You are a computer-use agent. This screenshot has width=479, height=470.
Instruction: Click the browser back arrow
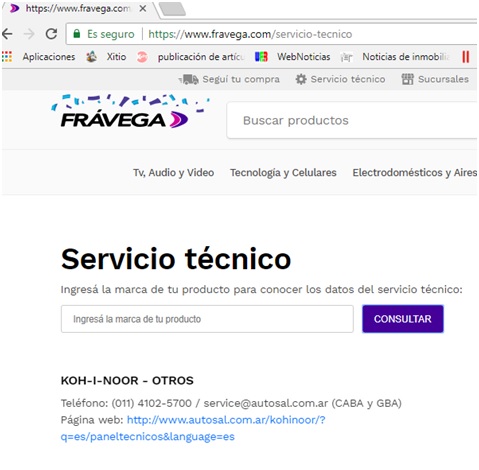(7, 34)
